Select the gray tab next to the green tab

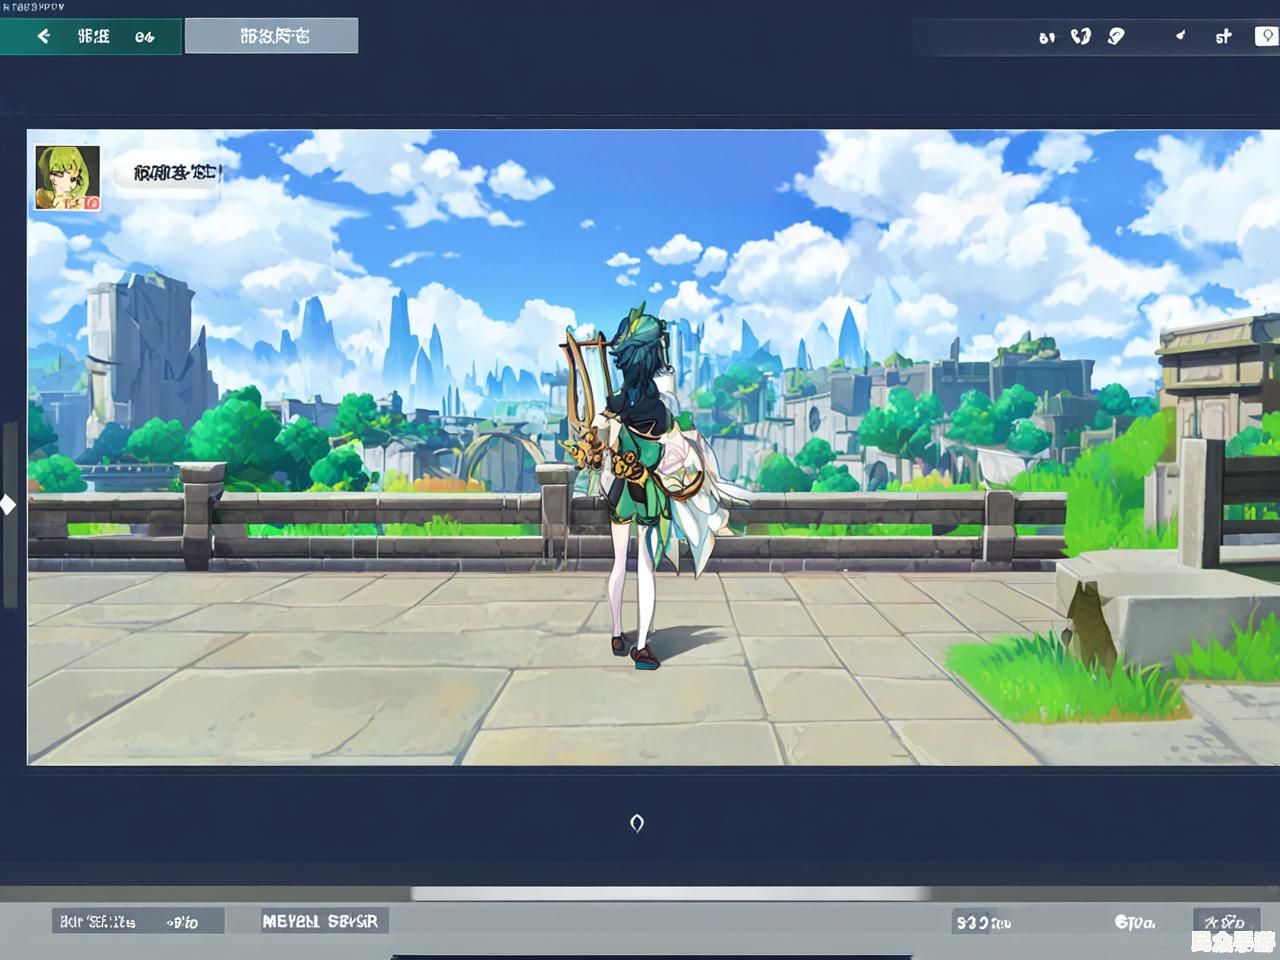click(x=272, y=36)
